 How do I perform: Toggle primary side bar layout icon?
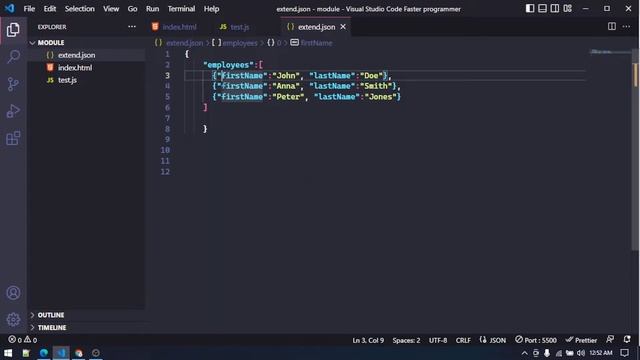point(530,8)
